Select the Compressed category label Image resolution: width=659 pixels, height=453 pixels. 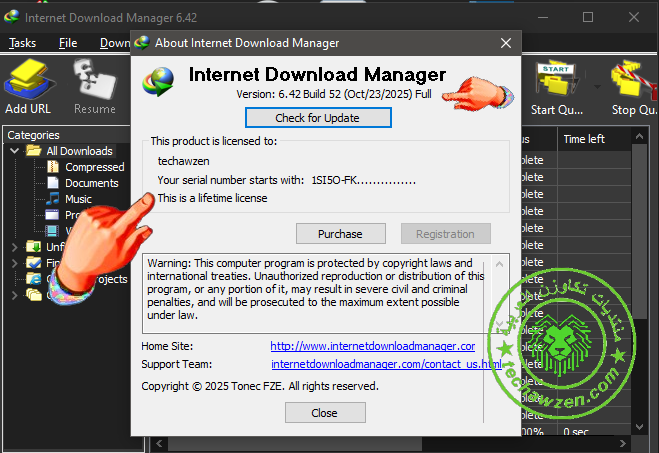(x=95, y=167)
